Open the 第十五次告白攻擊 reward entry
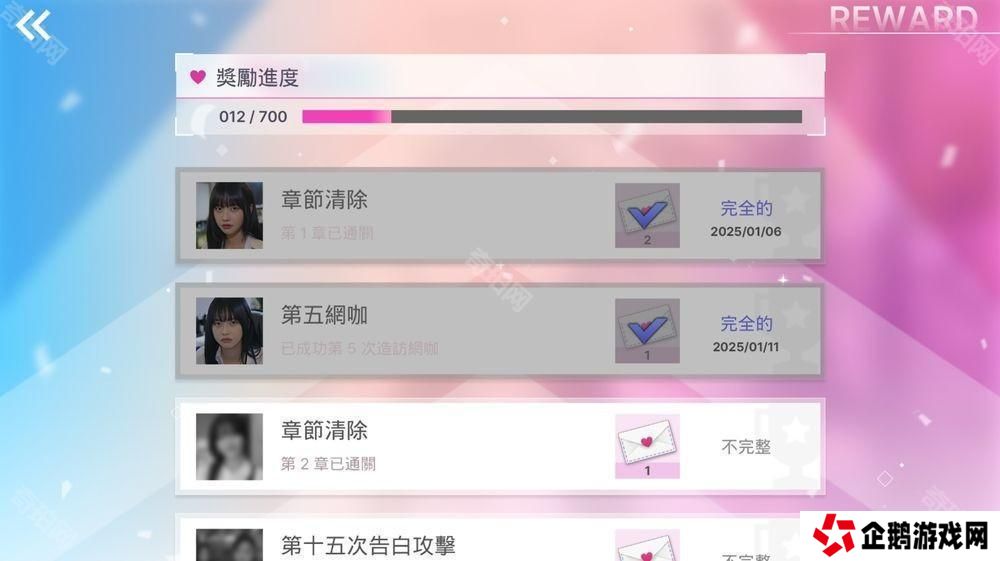Viewport: 1000px width, 561px height. pyautogui.click(x=500, y=539)
